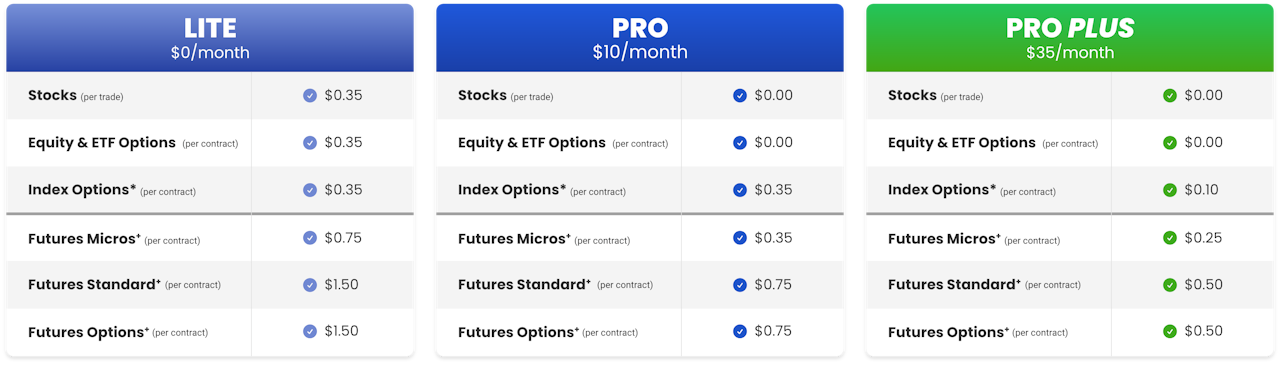1280x365 pixels.
Task: Click Futures Micros label in PRO PLUS plan
Action: (x=944, y=239)
